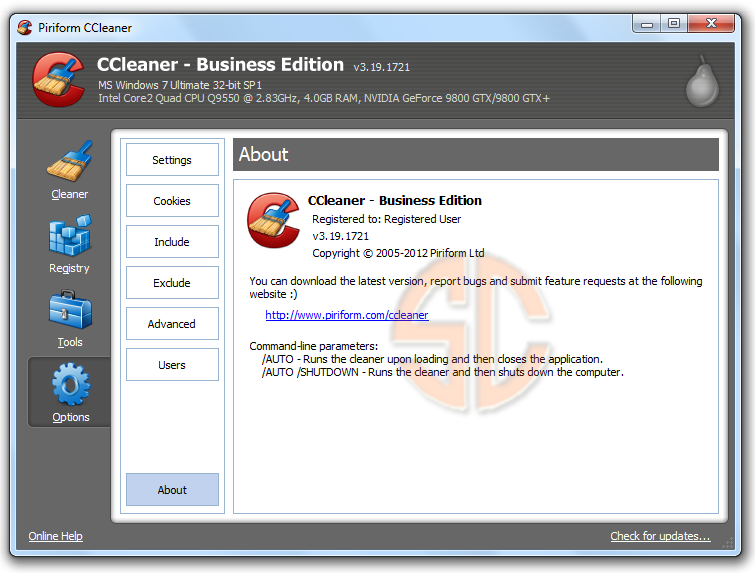
Task: Visit the piriform.com/ccleaner link
Action: (347, 315)
